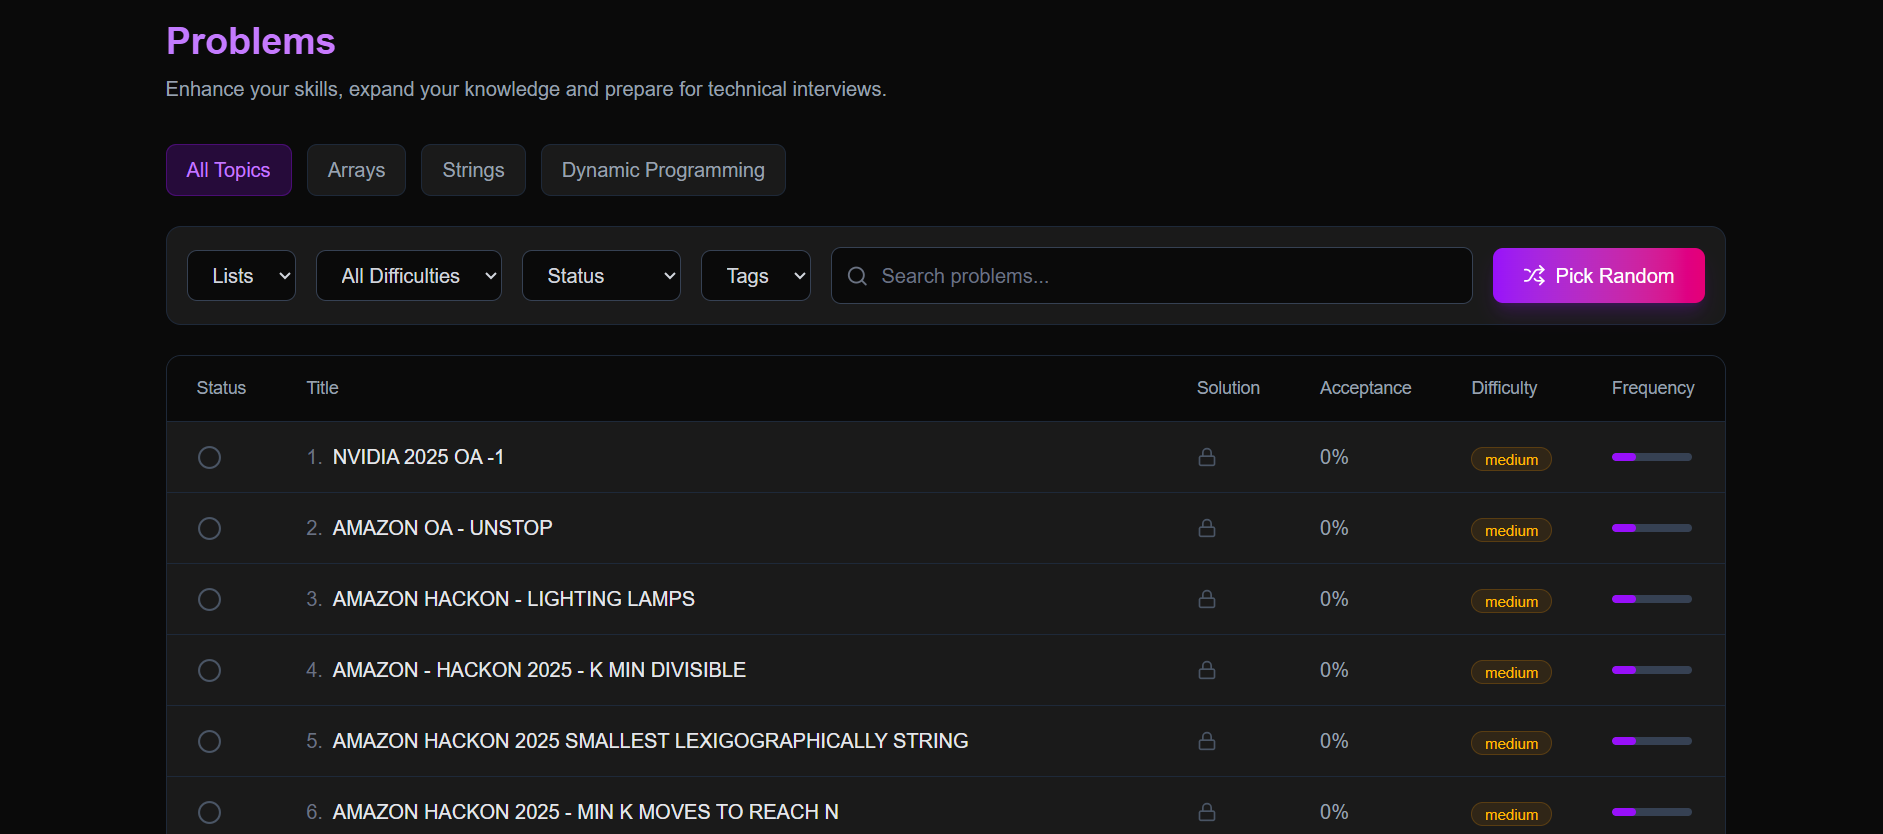Click the Status column header in table

221,388
